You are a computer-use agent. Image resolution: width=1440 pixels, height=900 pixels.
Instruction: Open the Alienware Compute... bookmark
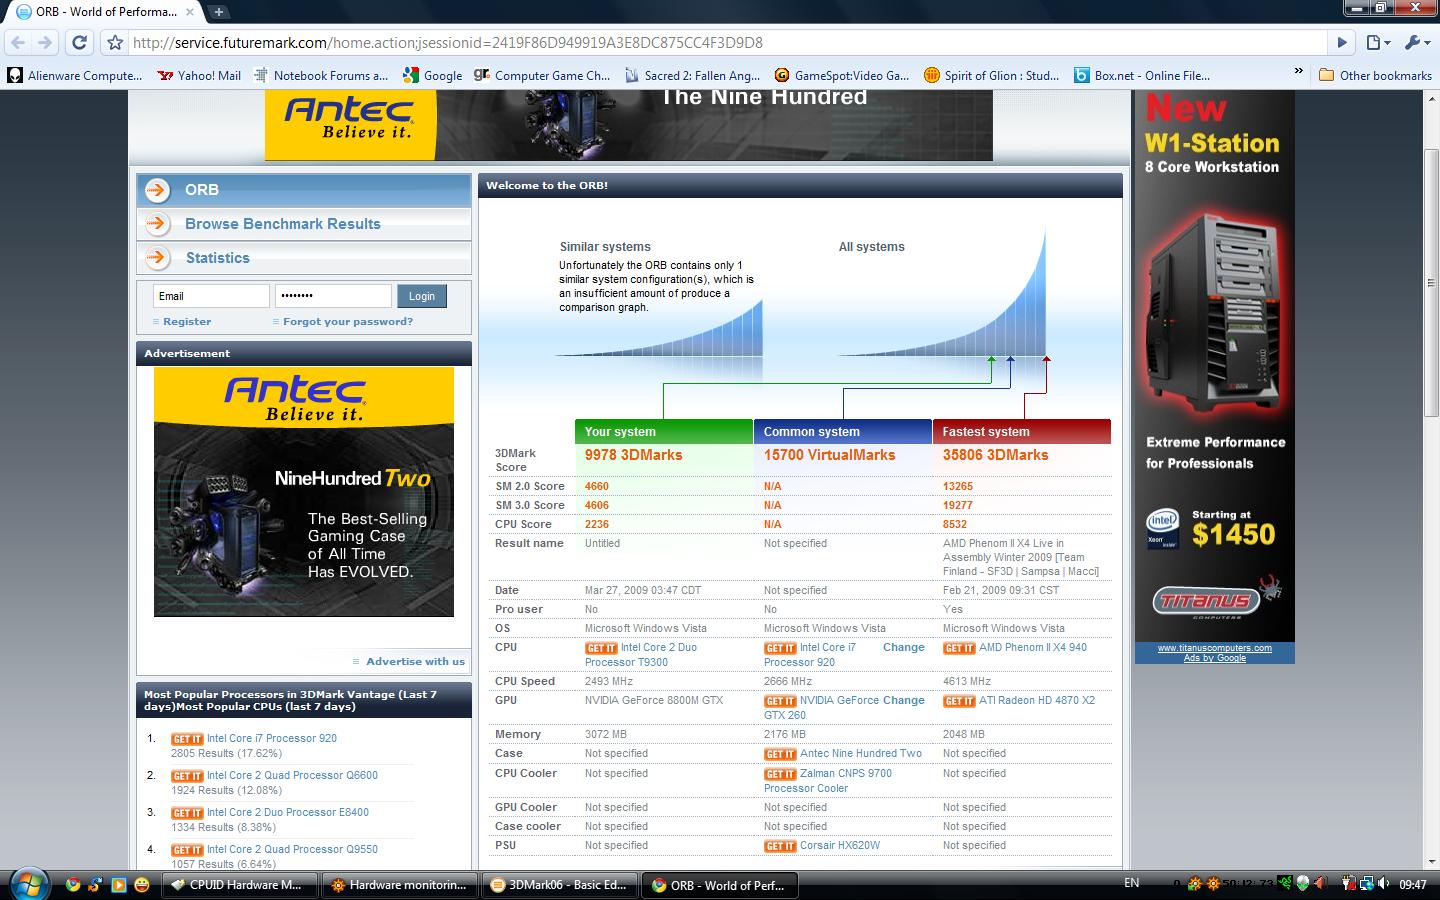76,75
